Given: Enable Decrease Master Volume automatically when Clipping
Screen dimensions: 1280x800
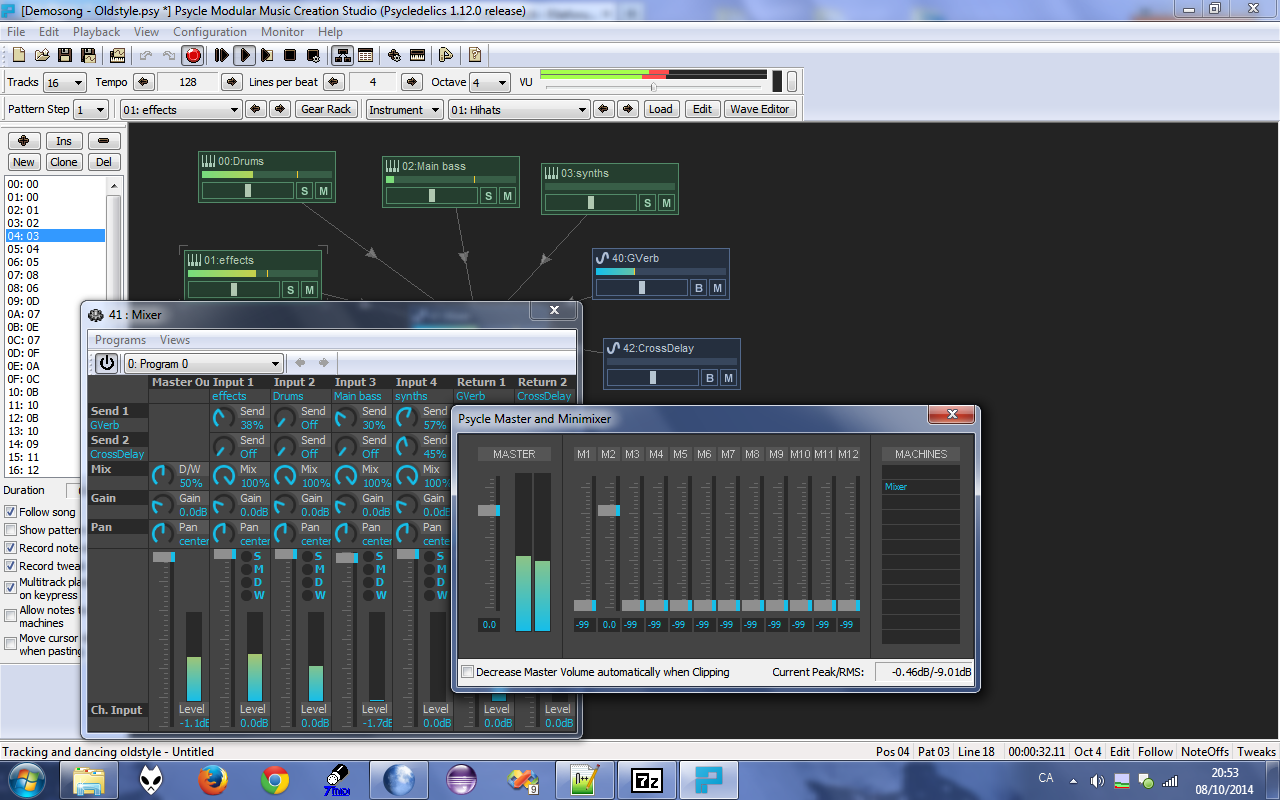Looking at the screenshot, I should pos(467,672).
